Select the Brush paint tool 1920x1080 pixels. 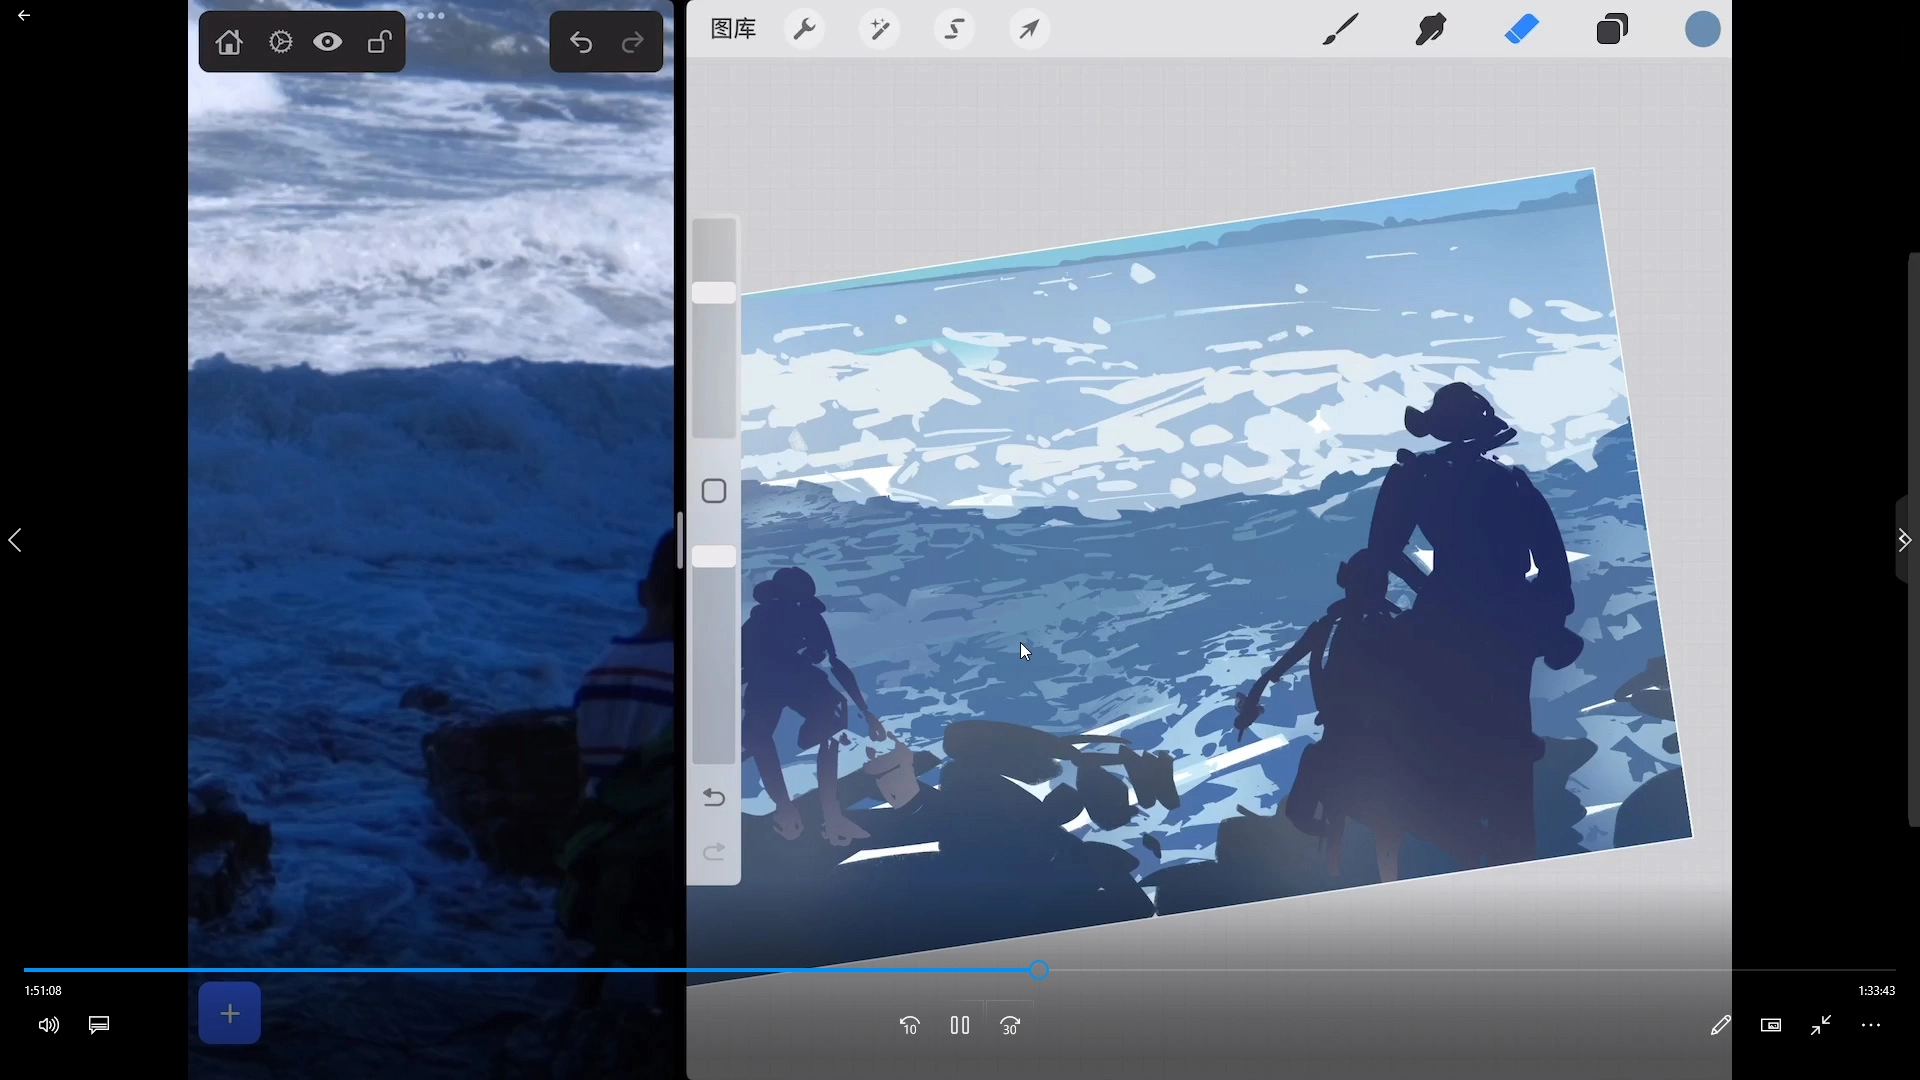[x=1340, y=30]
